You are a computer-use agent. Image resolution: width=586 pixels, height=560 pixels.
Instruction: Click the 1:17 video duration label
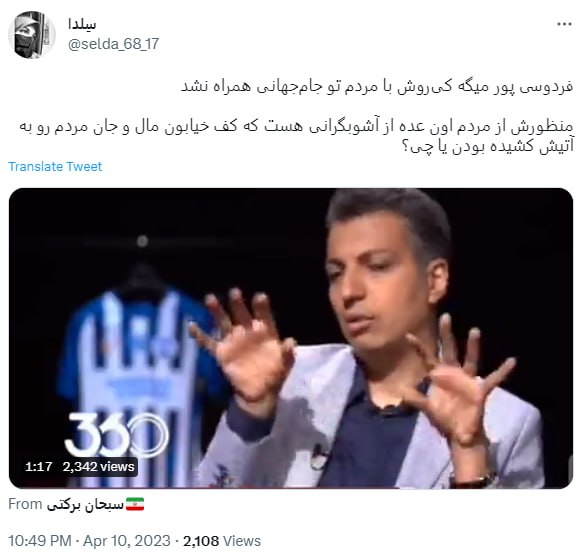coord(38,467)
